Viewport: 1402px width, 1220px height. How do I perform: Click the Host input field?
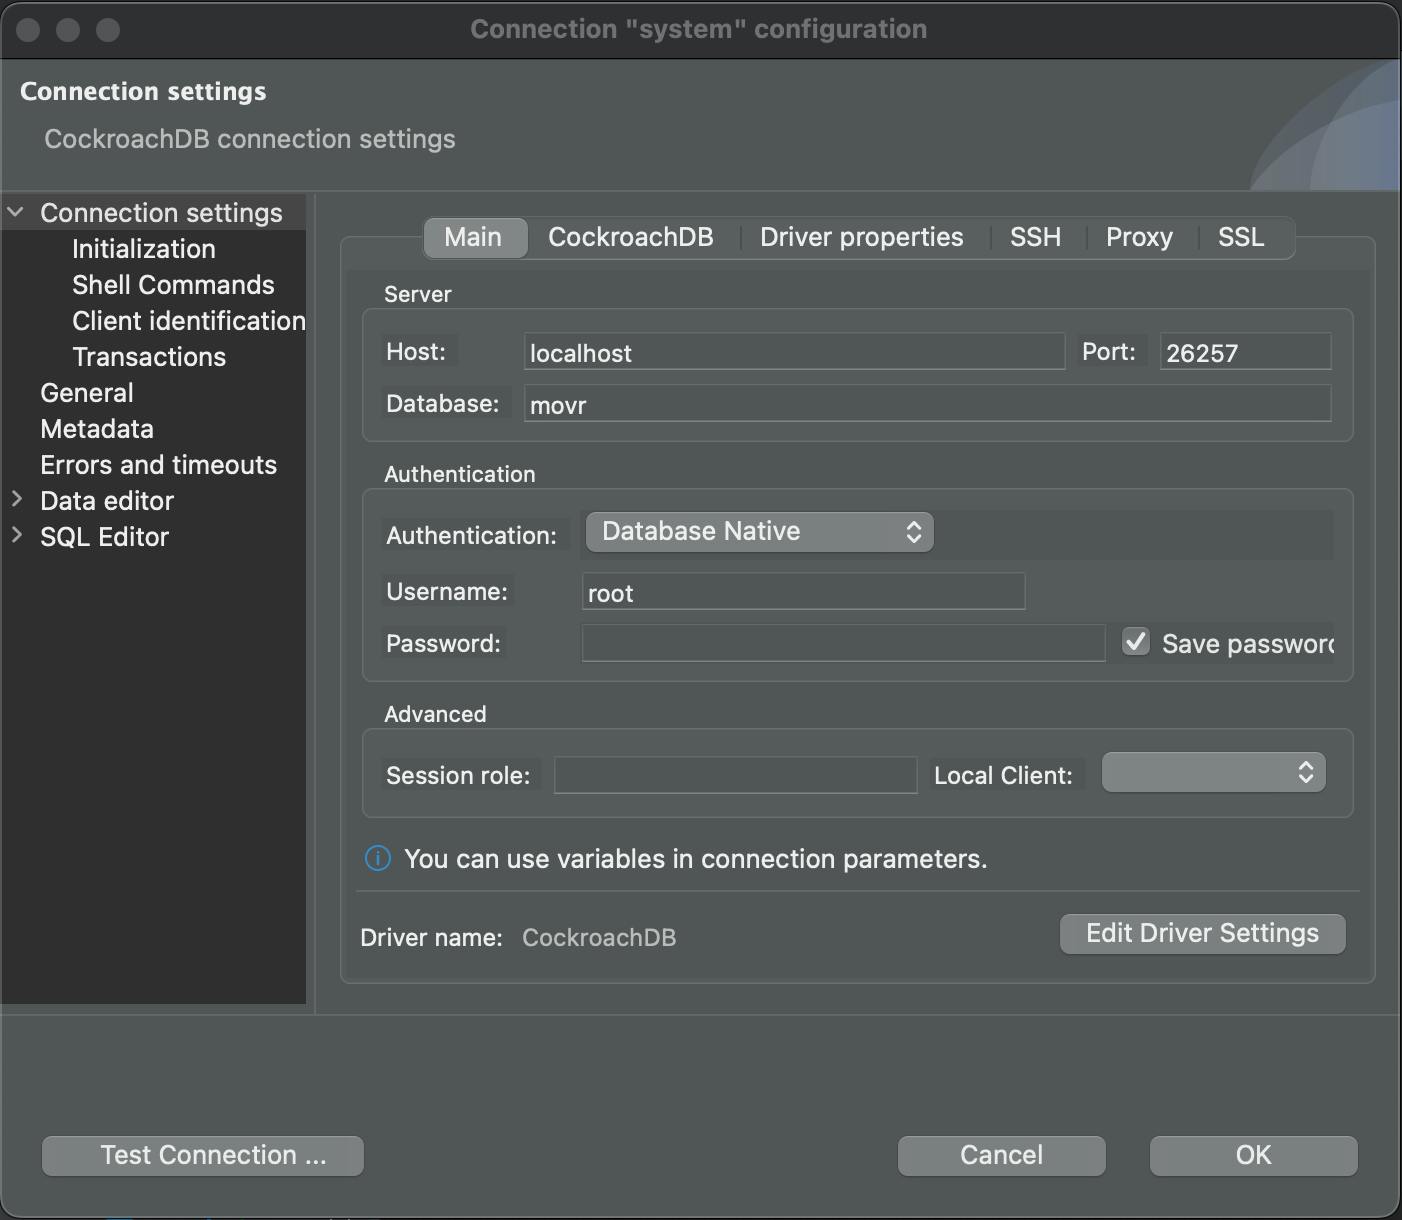(793, 352)
